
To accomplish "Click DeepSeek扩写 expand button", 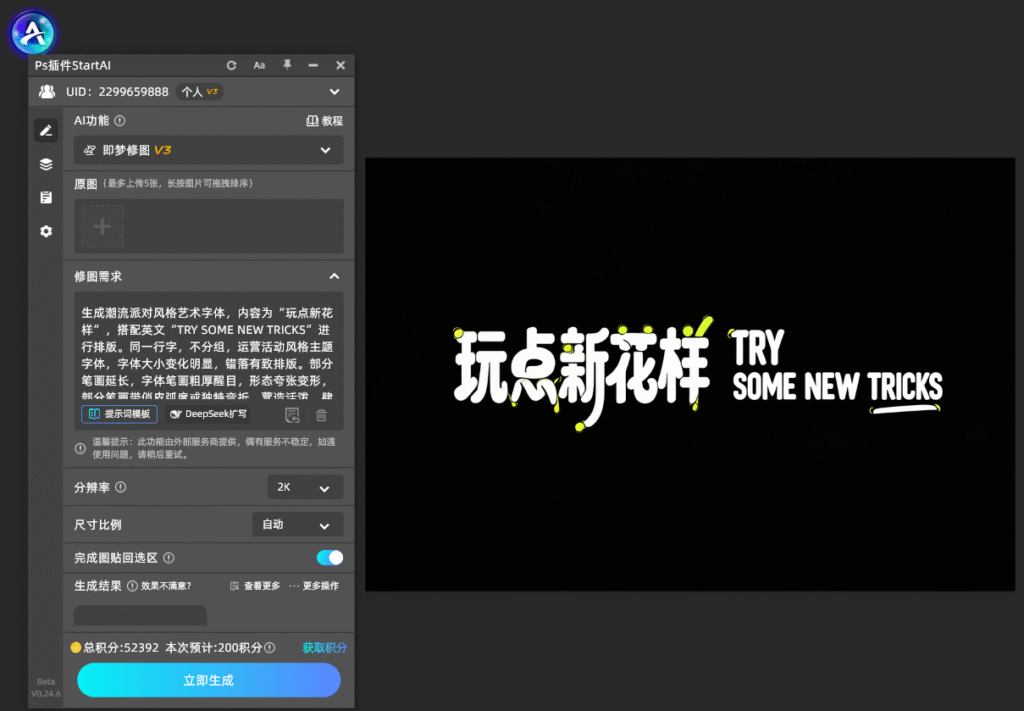I will [x=208, y=414].
